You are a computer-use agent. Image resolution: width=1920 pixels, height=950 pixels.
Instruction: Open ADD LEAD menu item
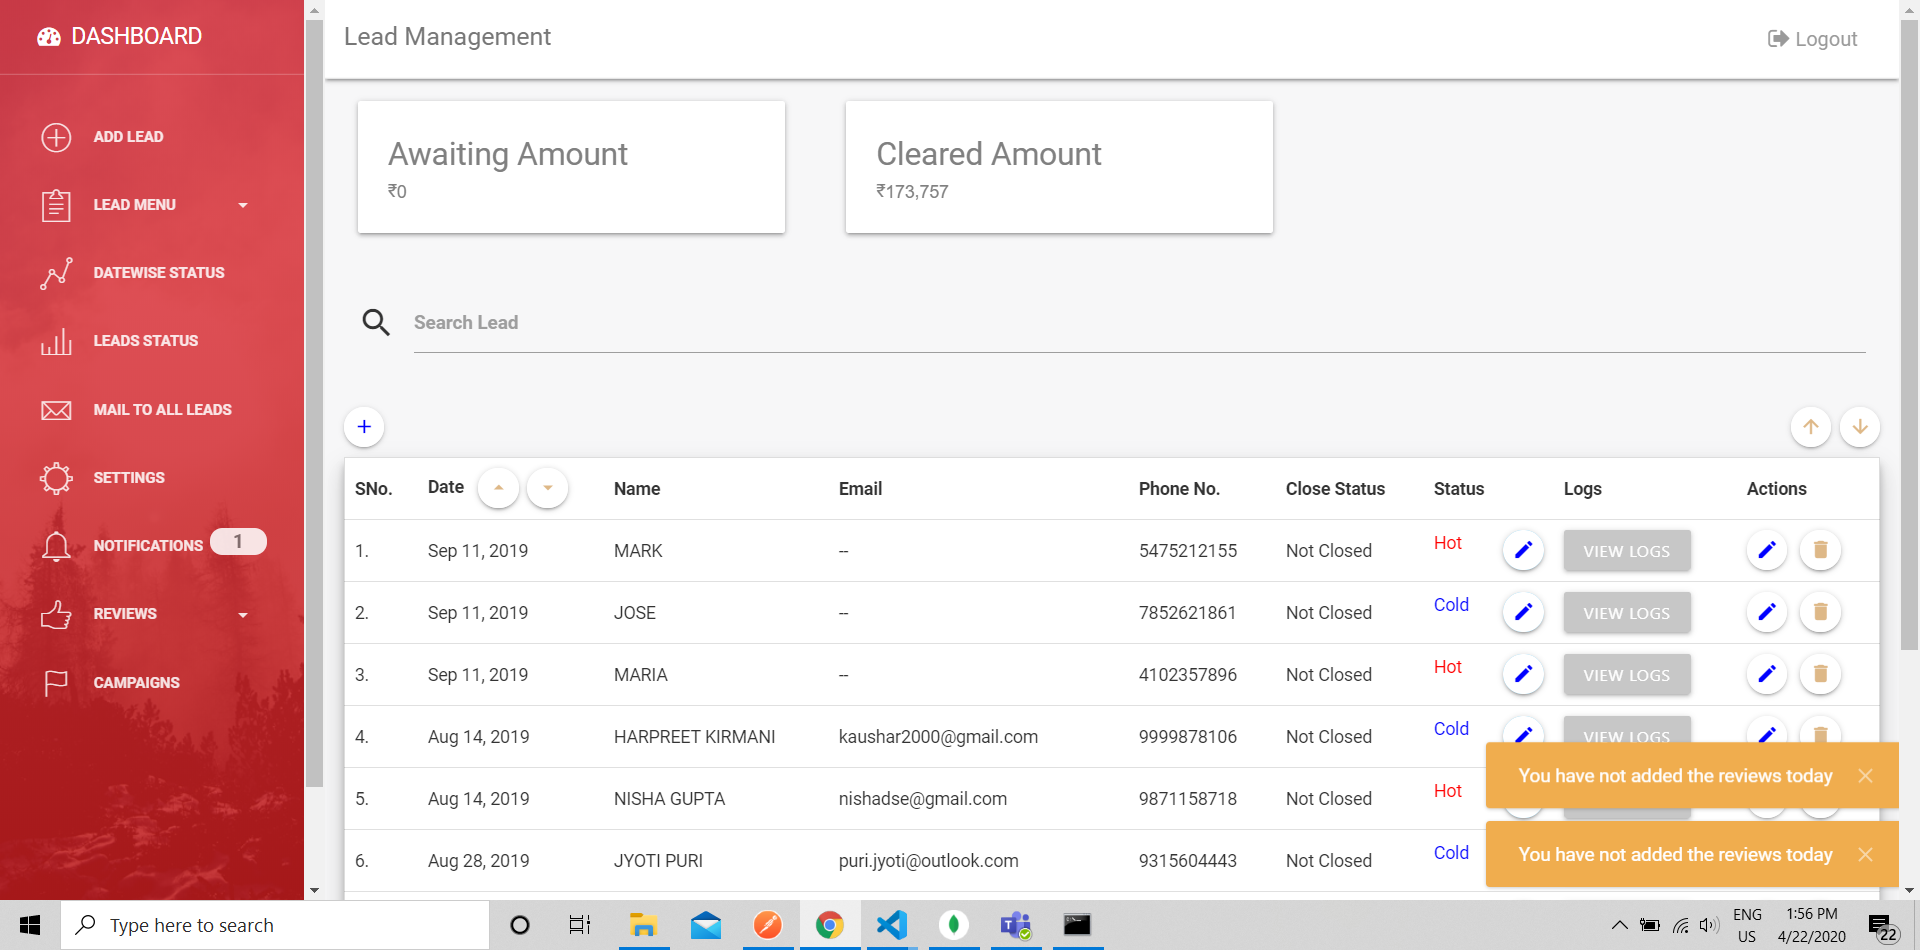click(x=128, y=137)
